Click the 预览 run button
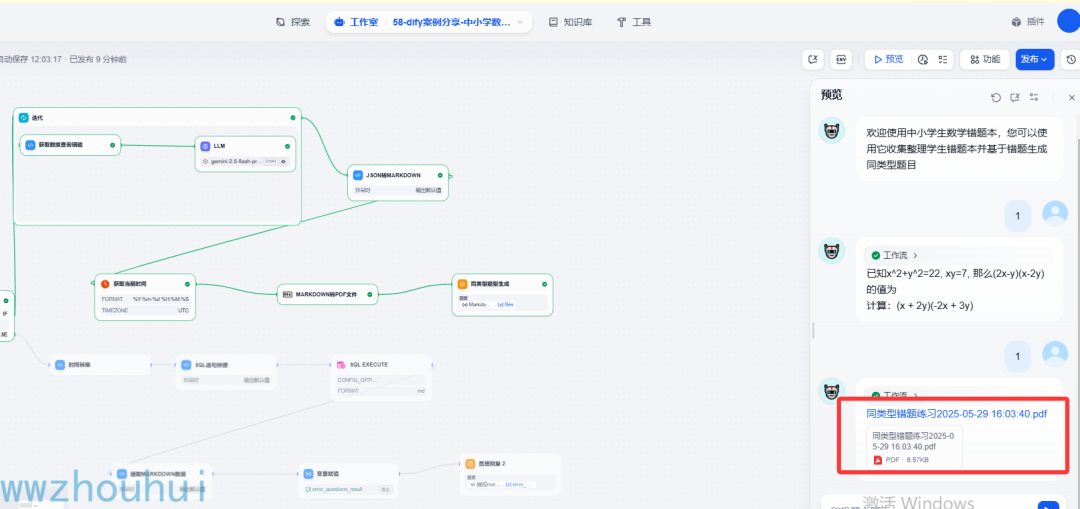Image resolution: width=1080 pixels, height=509 pixels. coord(889,59)
